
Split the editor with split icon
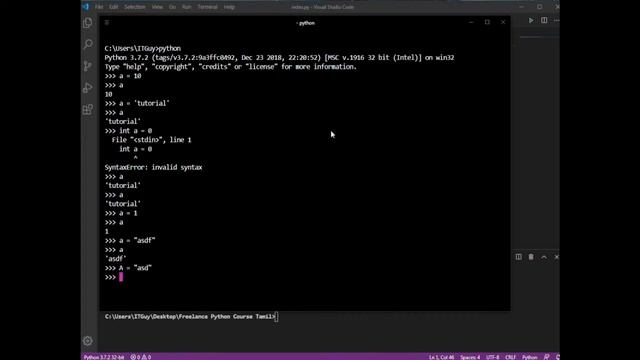click(x=544, y=20)
